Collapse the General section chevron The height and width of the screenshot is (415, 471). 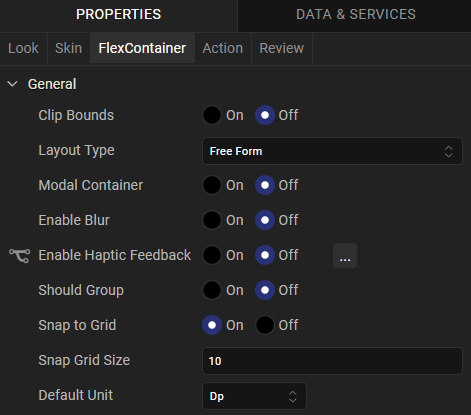[x=12, y=84]
